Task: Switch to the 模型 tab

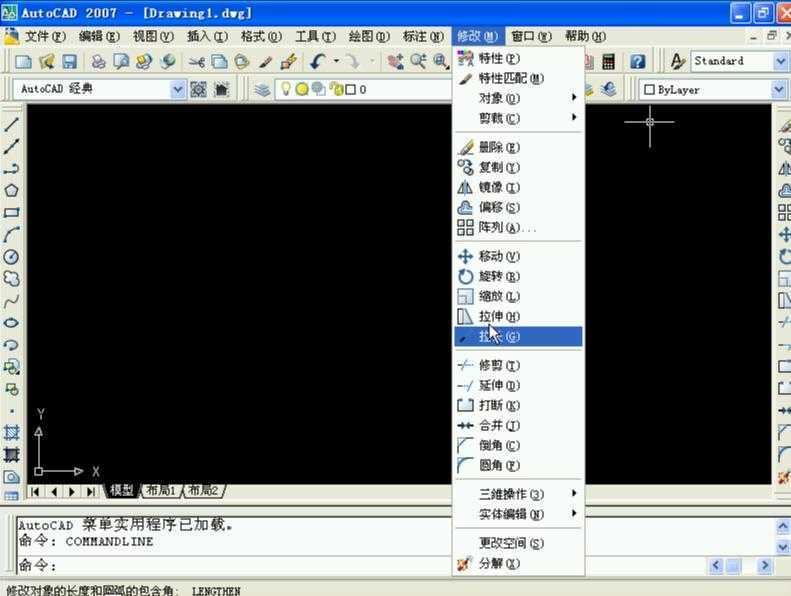Action: click(121, 491)
